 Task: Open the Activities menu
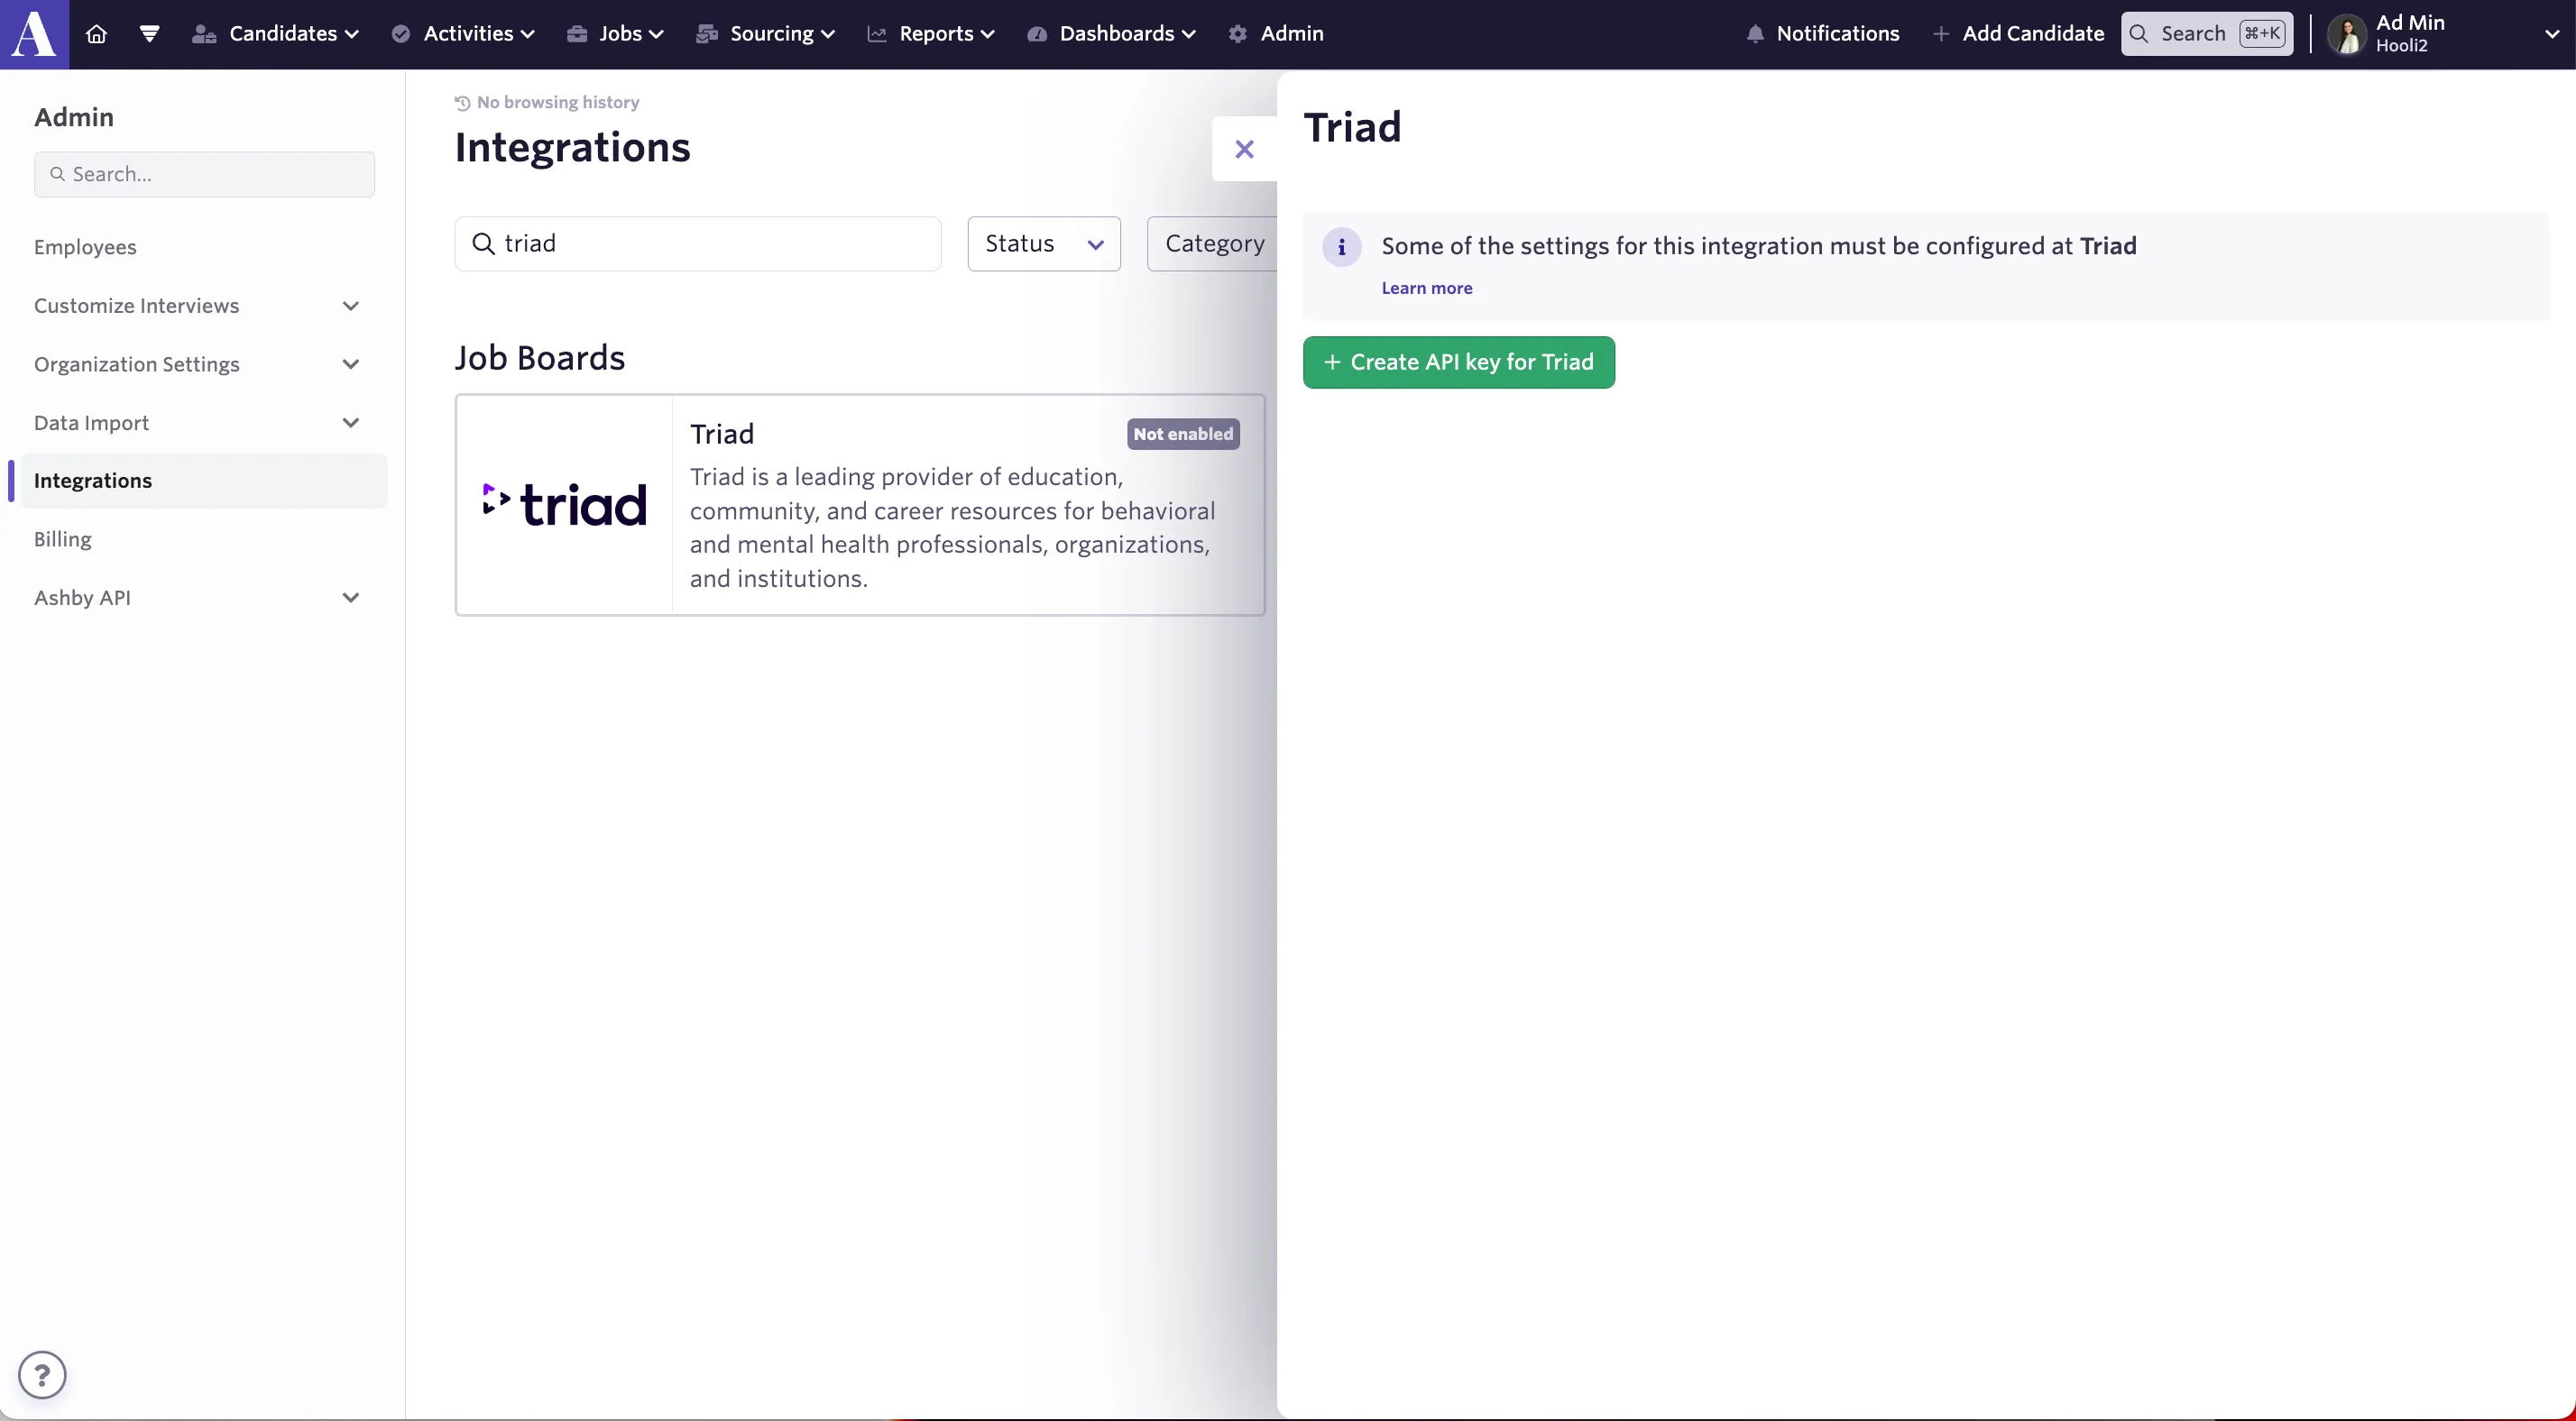click(x=463, y=34)
